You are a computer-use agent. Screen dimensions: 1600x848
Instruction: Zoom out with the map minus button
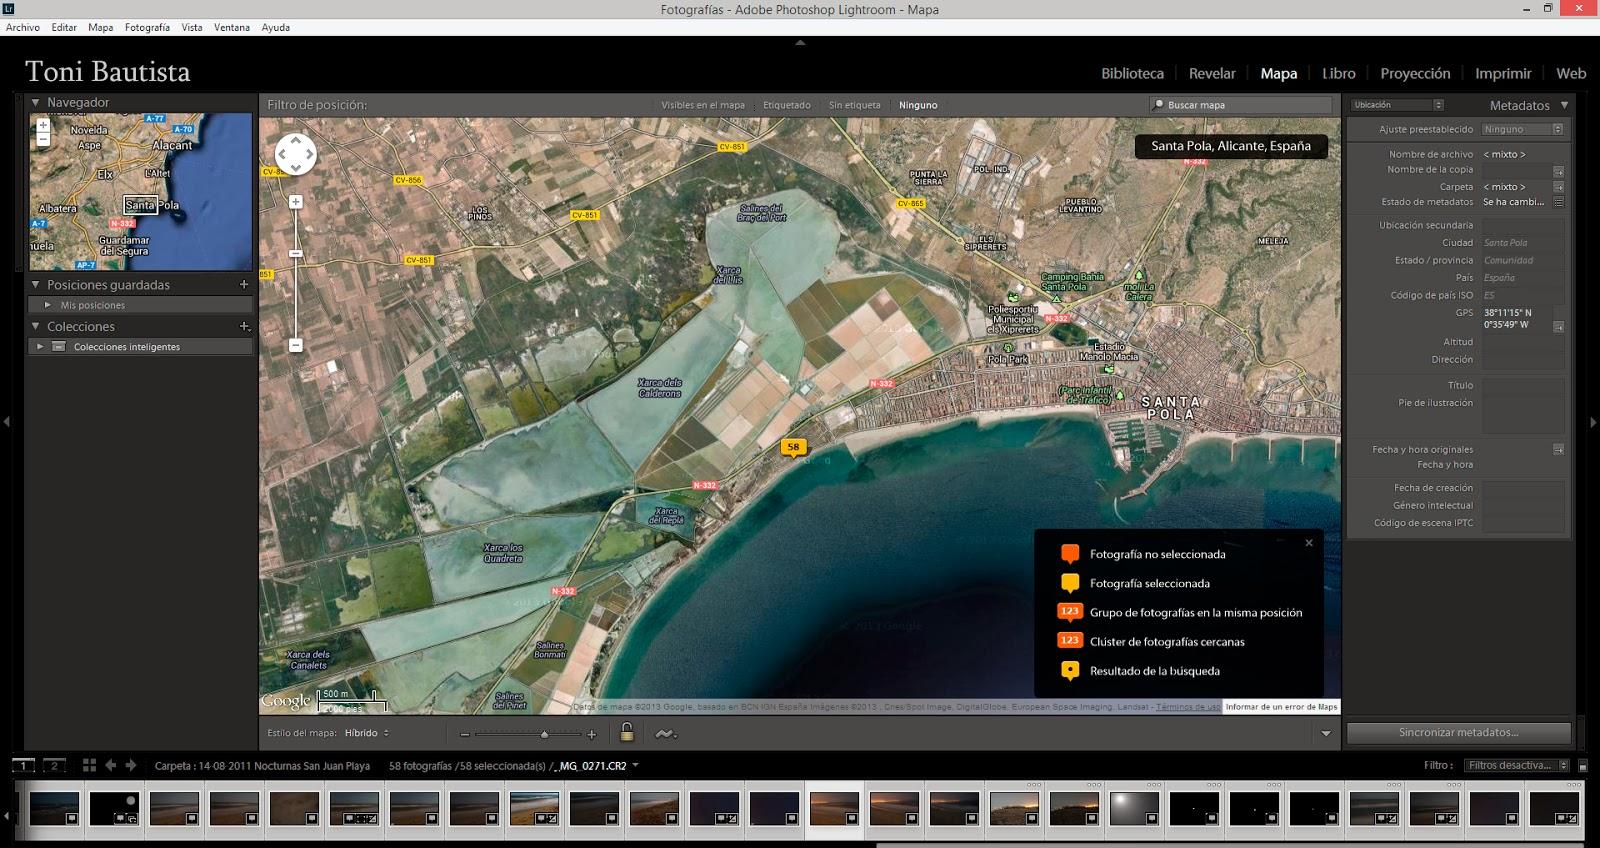(296, 345)
